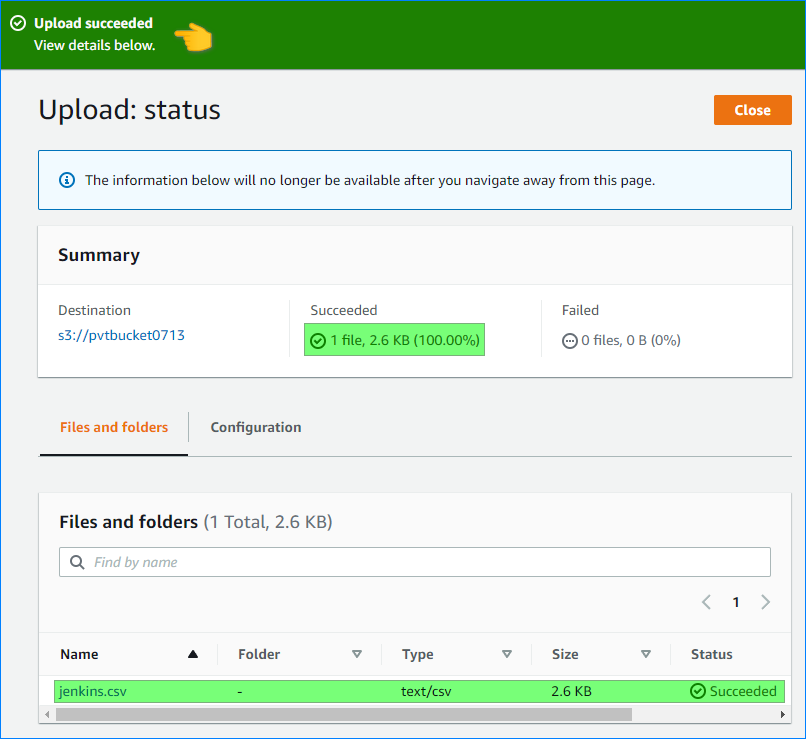This screenshot has width=806, height=739.
Task: Click the green checkmark beside 1 file succeeded
Action: coord(318,341)
